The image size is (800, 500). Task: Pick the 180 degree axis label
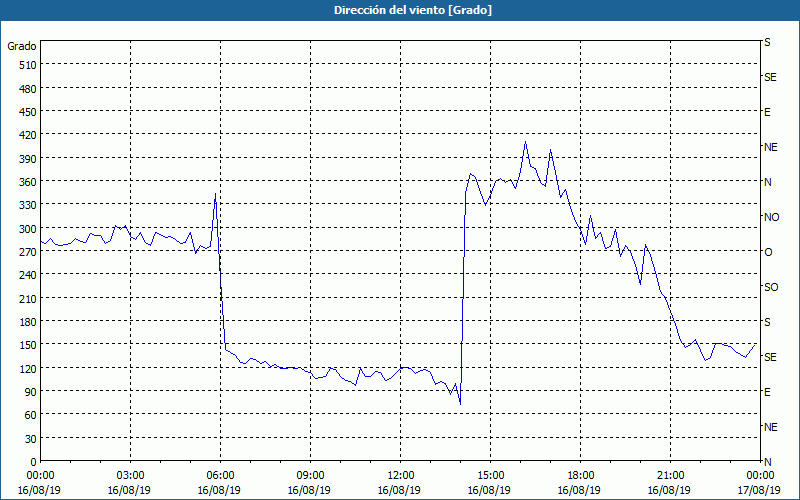[x=29, y=322]
